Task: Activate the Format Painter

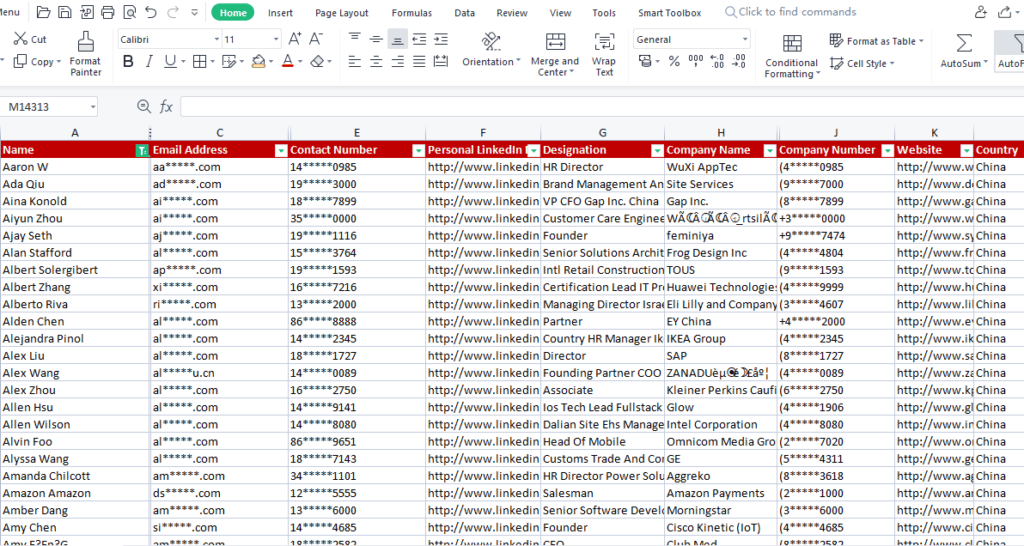Action: click(x=86, y=54)
